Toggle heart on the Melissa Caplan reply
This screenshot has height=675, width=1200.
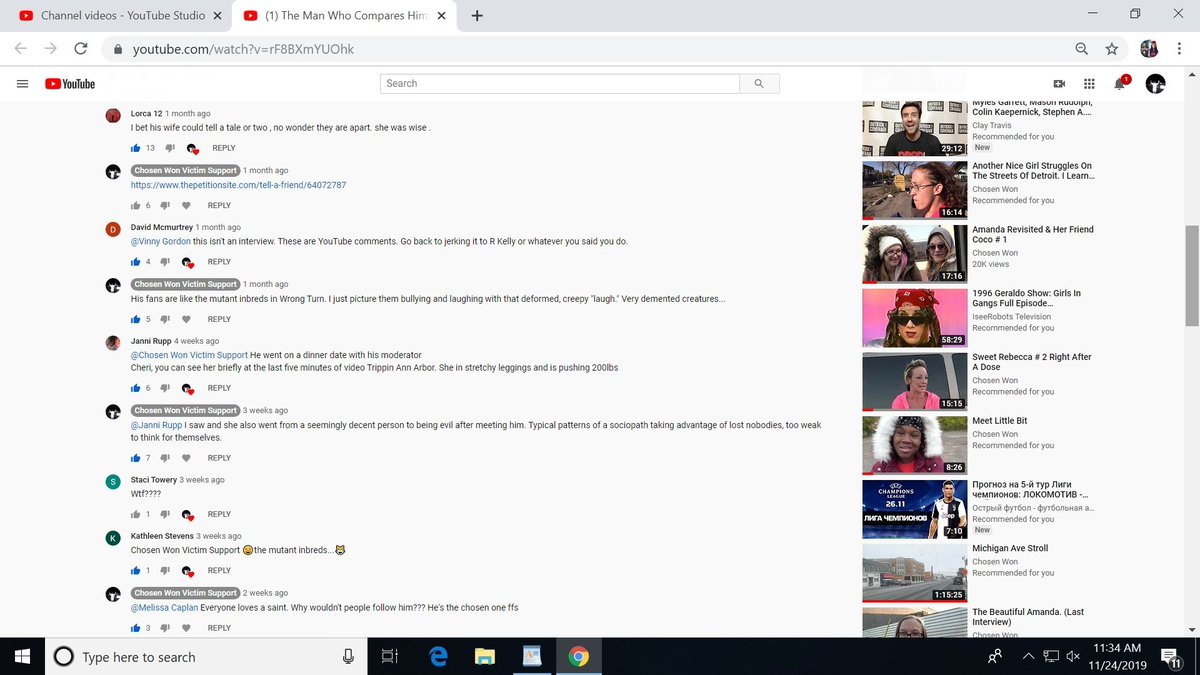tap(186, 628)
